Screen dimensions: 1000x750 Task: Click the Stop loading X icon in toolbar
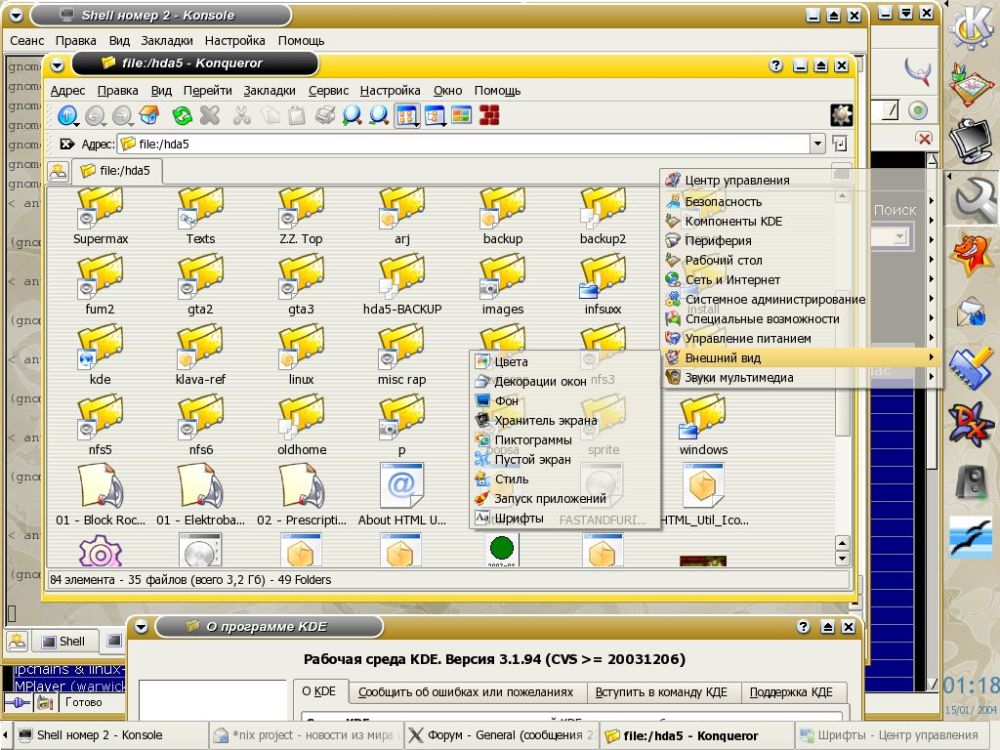point(210,116)
